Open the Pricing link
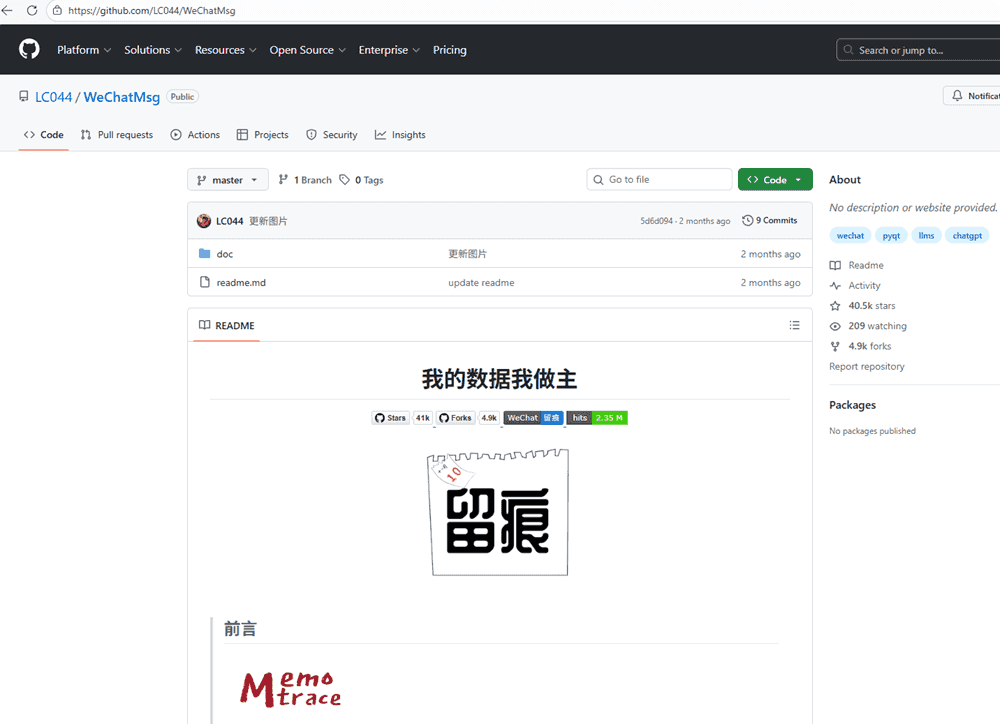The width and height of the screenshot is (1000, 724). click(x=449, y=50)
